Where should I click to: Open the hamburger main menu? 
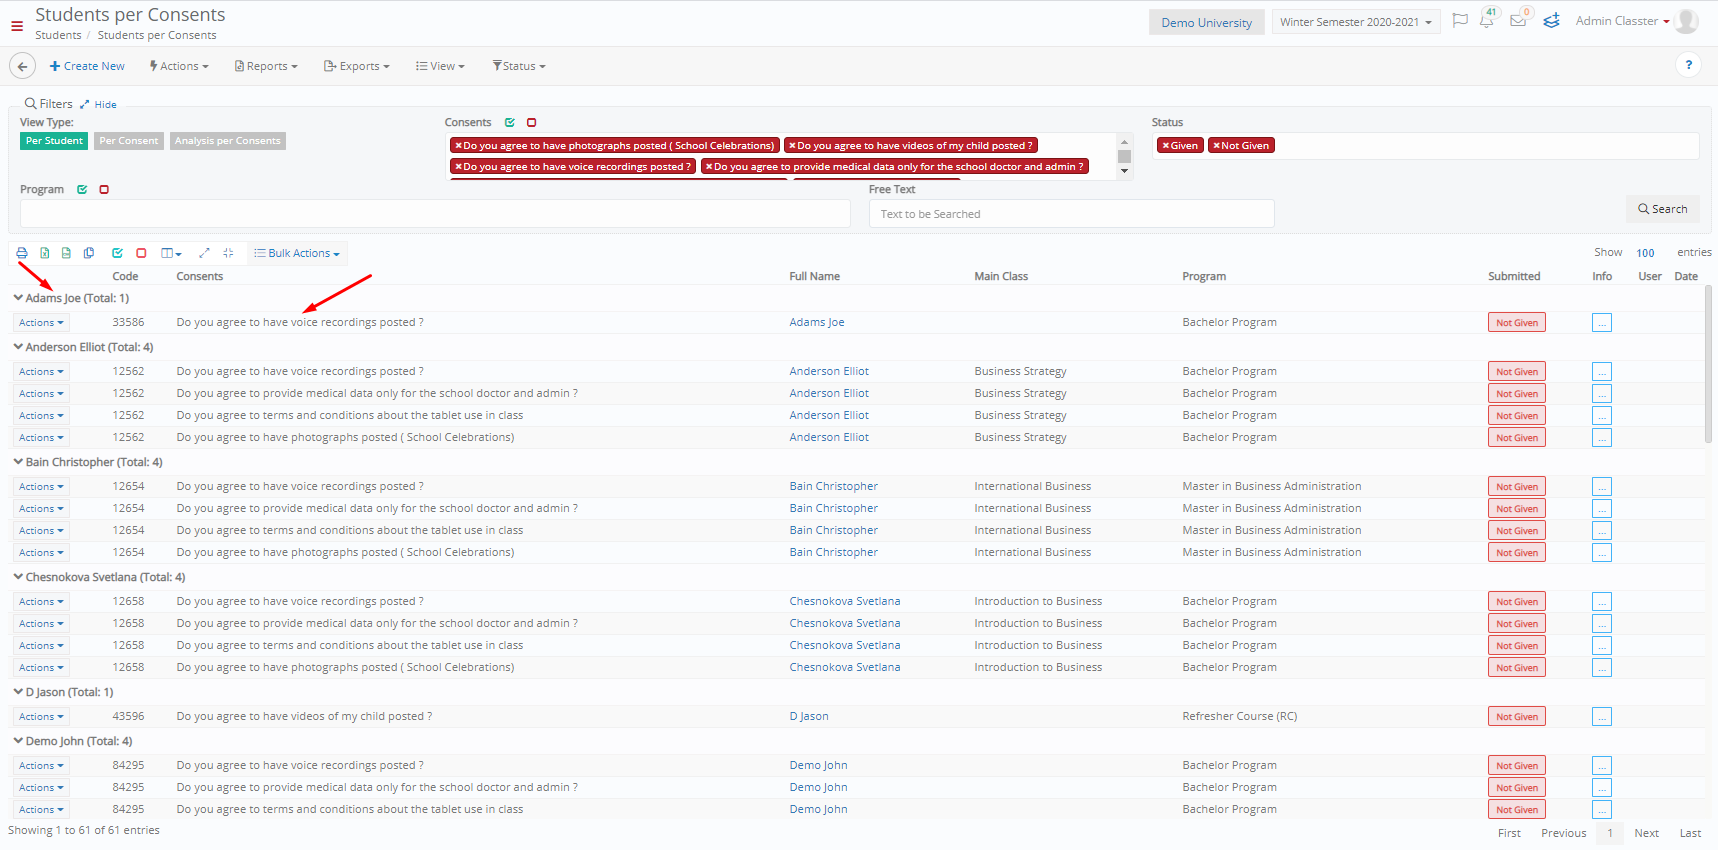pos(17,26)
